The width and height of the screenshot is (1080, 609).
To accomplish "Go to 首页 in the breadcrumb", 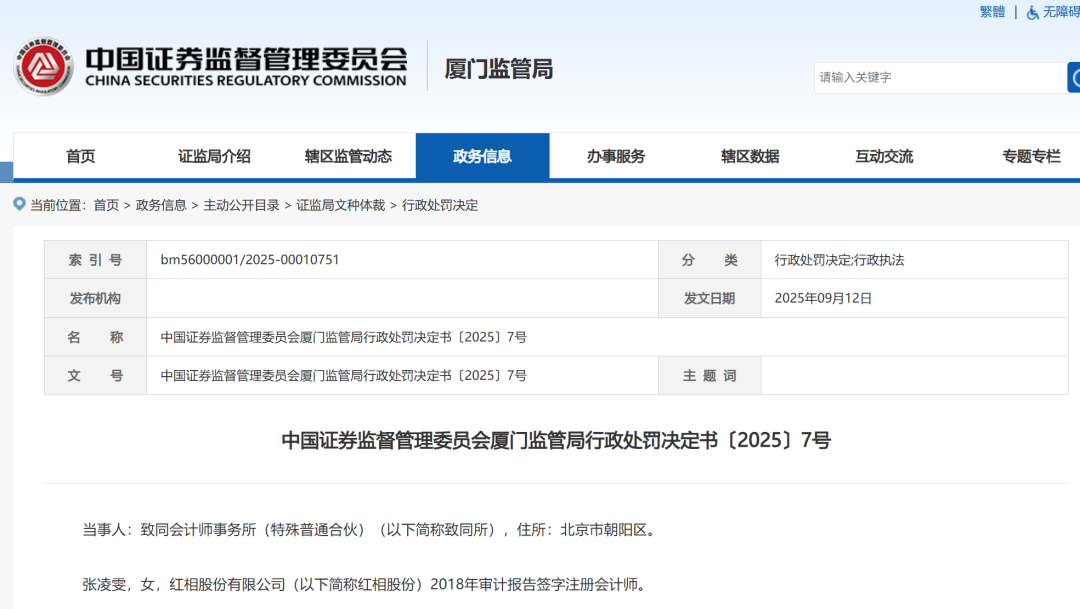I will coord(106,205).
